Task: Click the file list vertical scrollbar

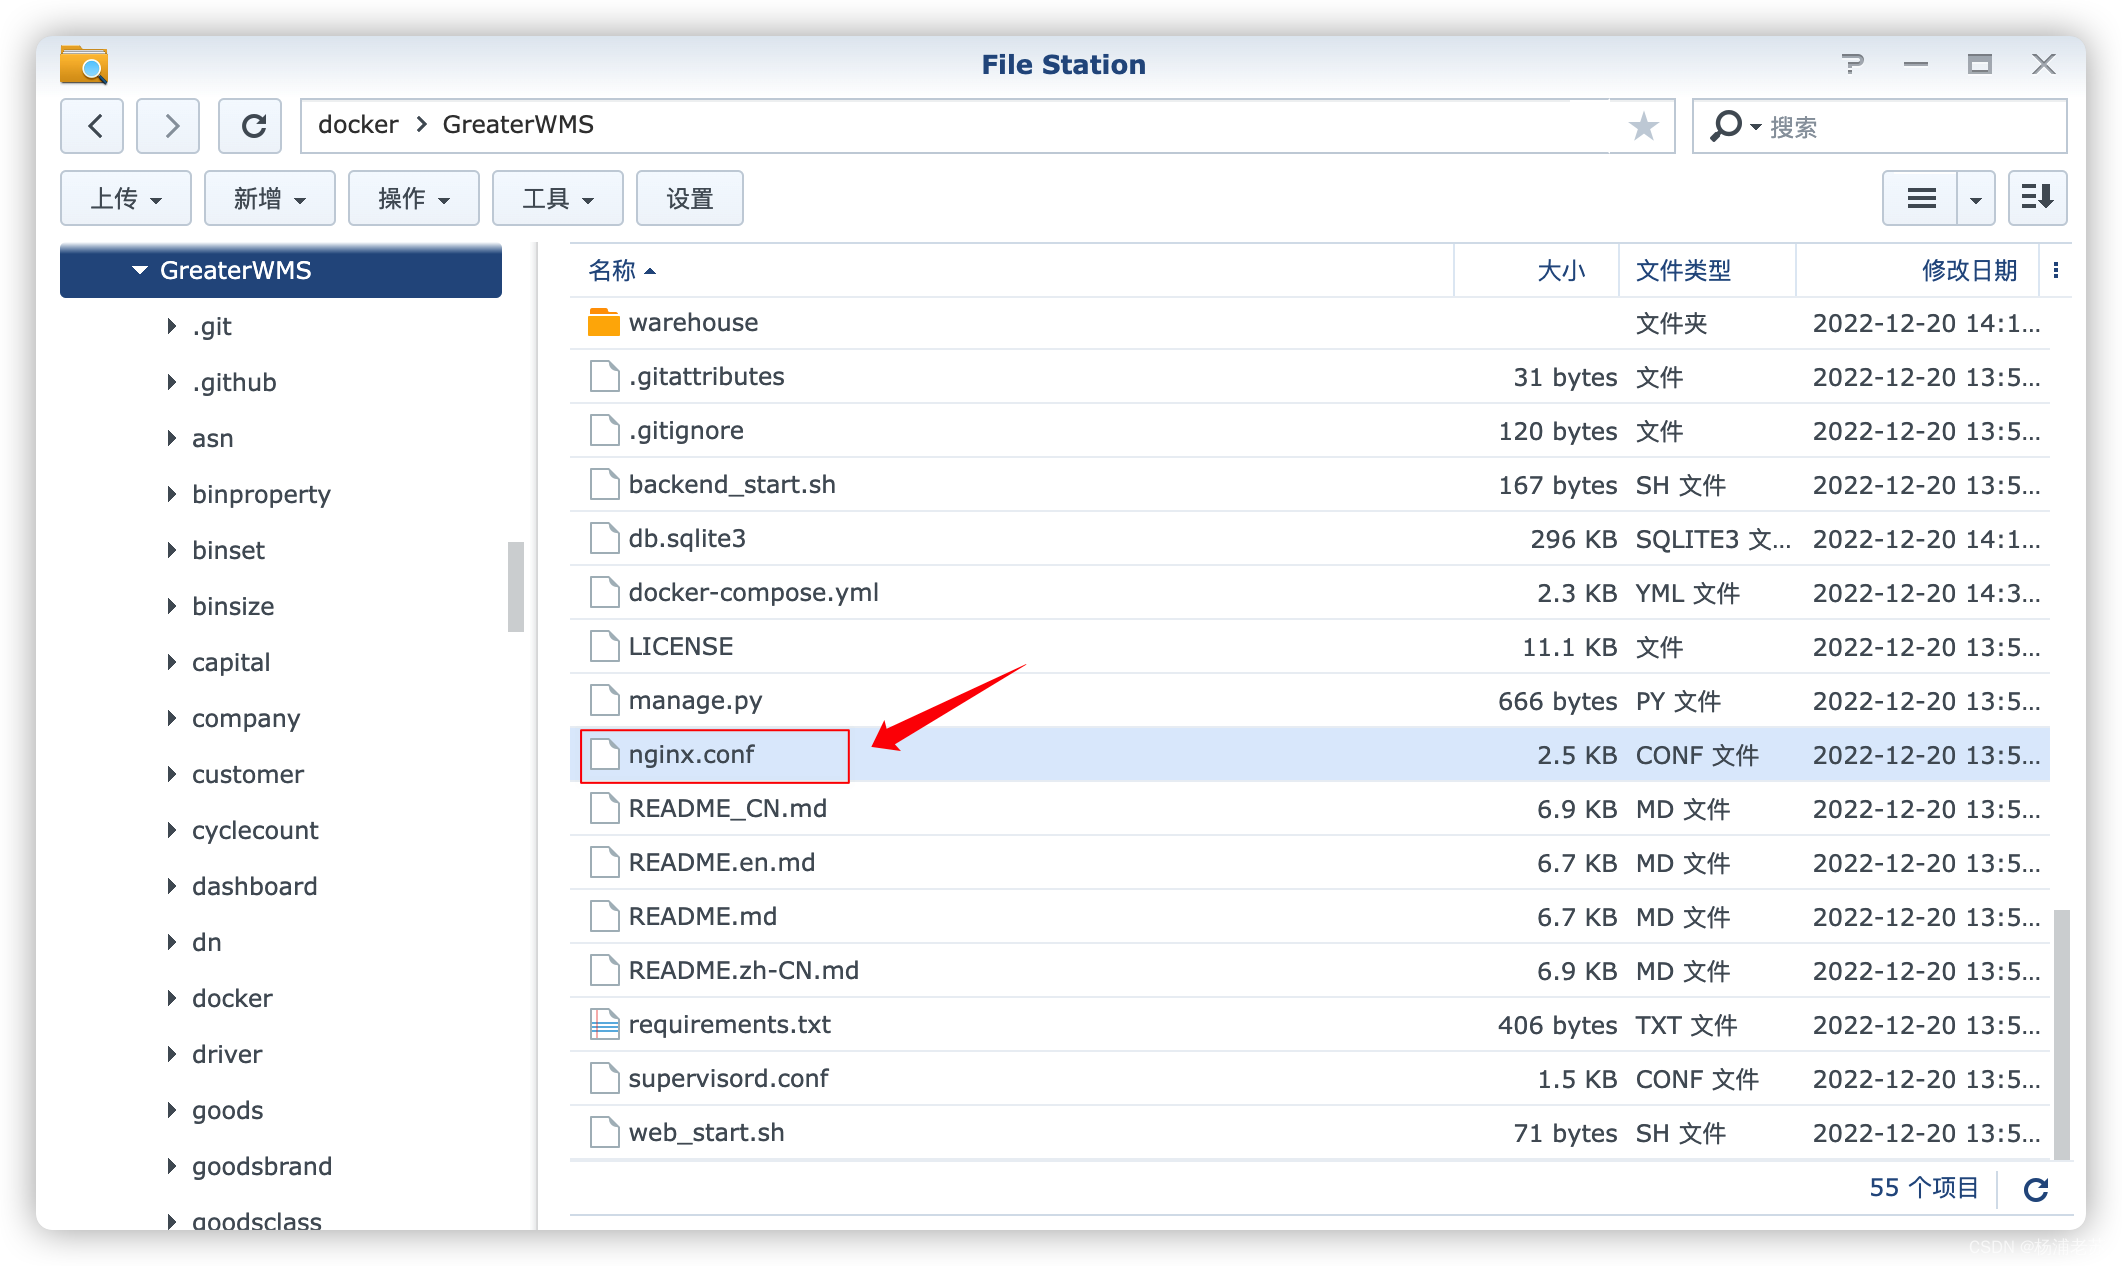Action: tap(2061, 1034)
